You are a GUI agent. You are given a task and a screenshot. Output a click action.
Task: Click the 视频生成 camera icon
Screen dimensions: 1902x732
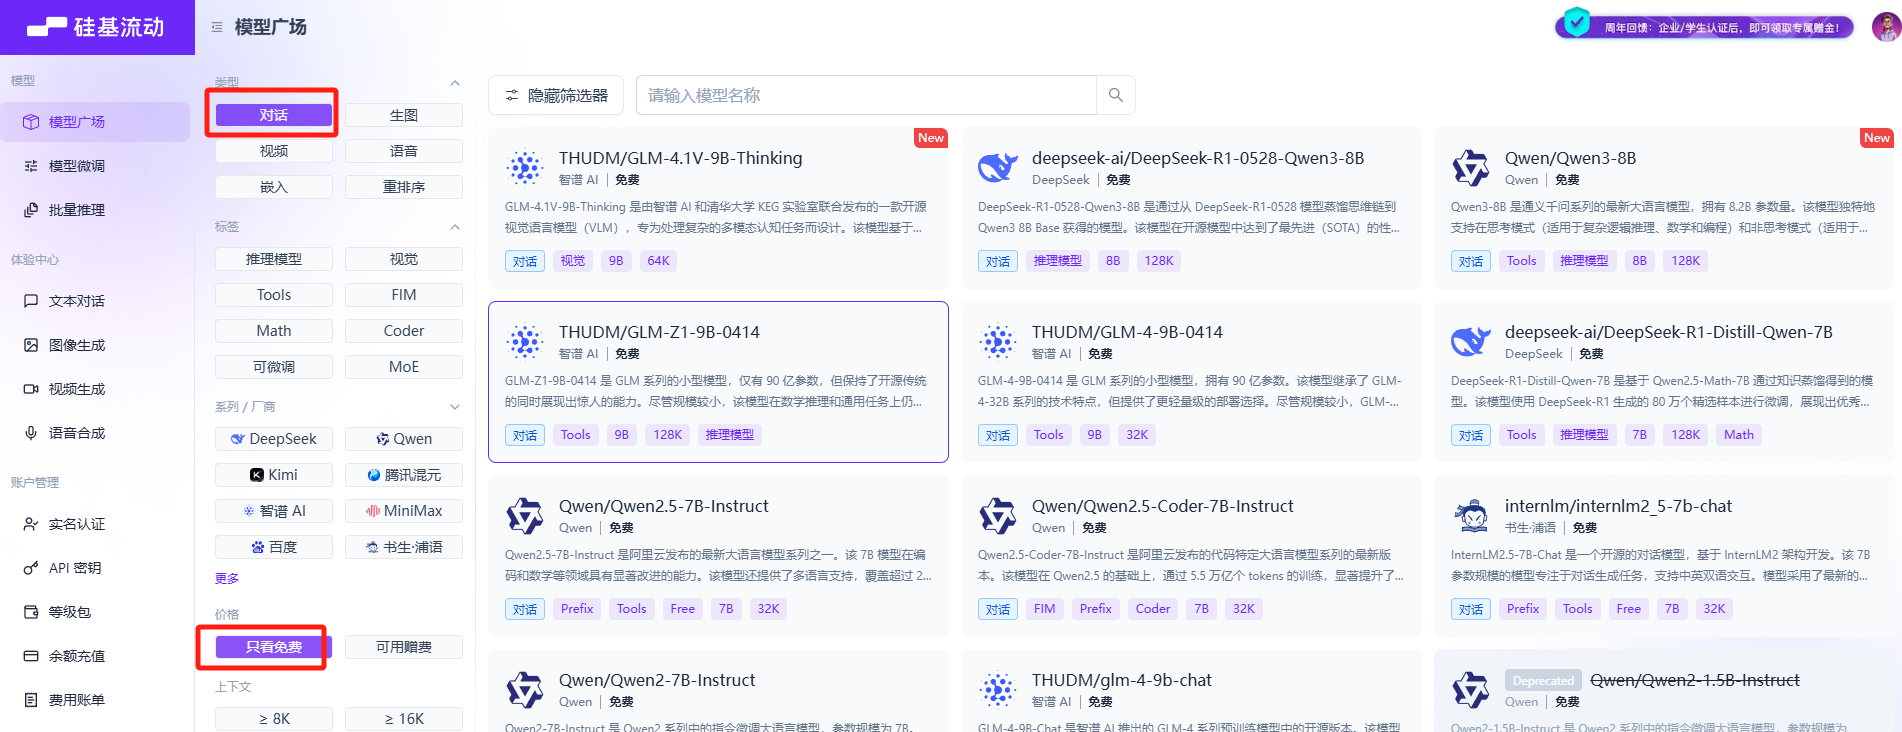[31, 389]
